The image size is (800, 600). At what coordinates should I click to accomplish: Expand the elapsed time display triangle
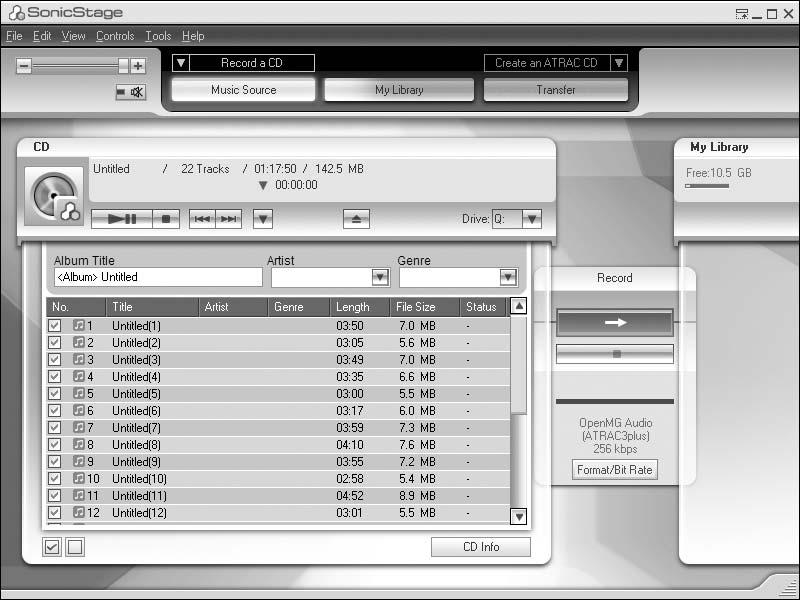(x=263, y=185)
